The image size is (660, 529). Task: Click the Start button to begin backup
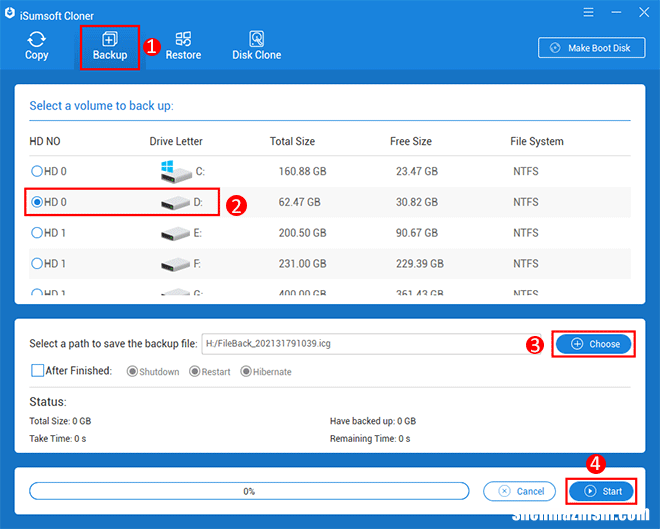coord(601,491)
